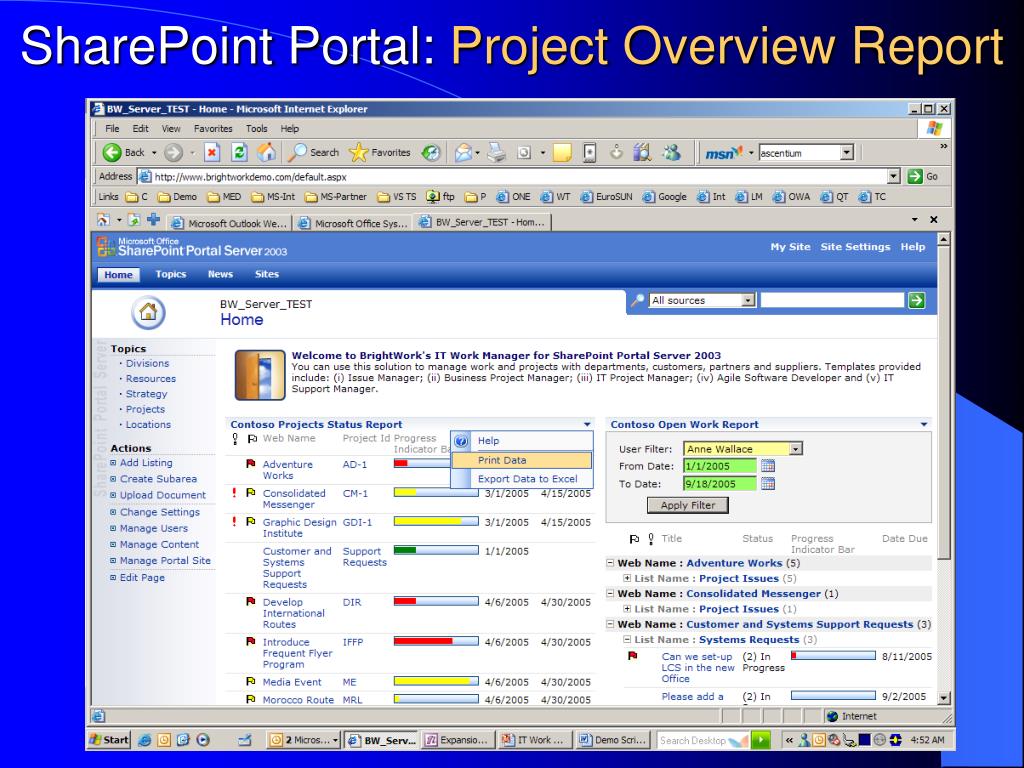Open the Site Settings link
Viewport: 1024px width, 768px height.
coord(855,247)
